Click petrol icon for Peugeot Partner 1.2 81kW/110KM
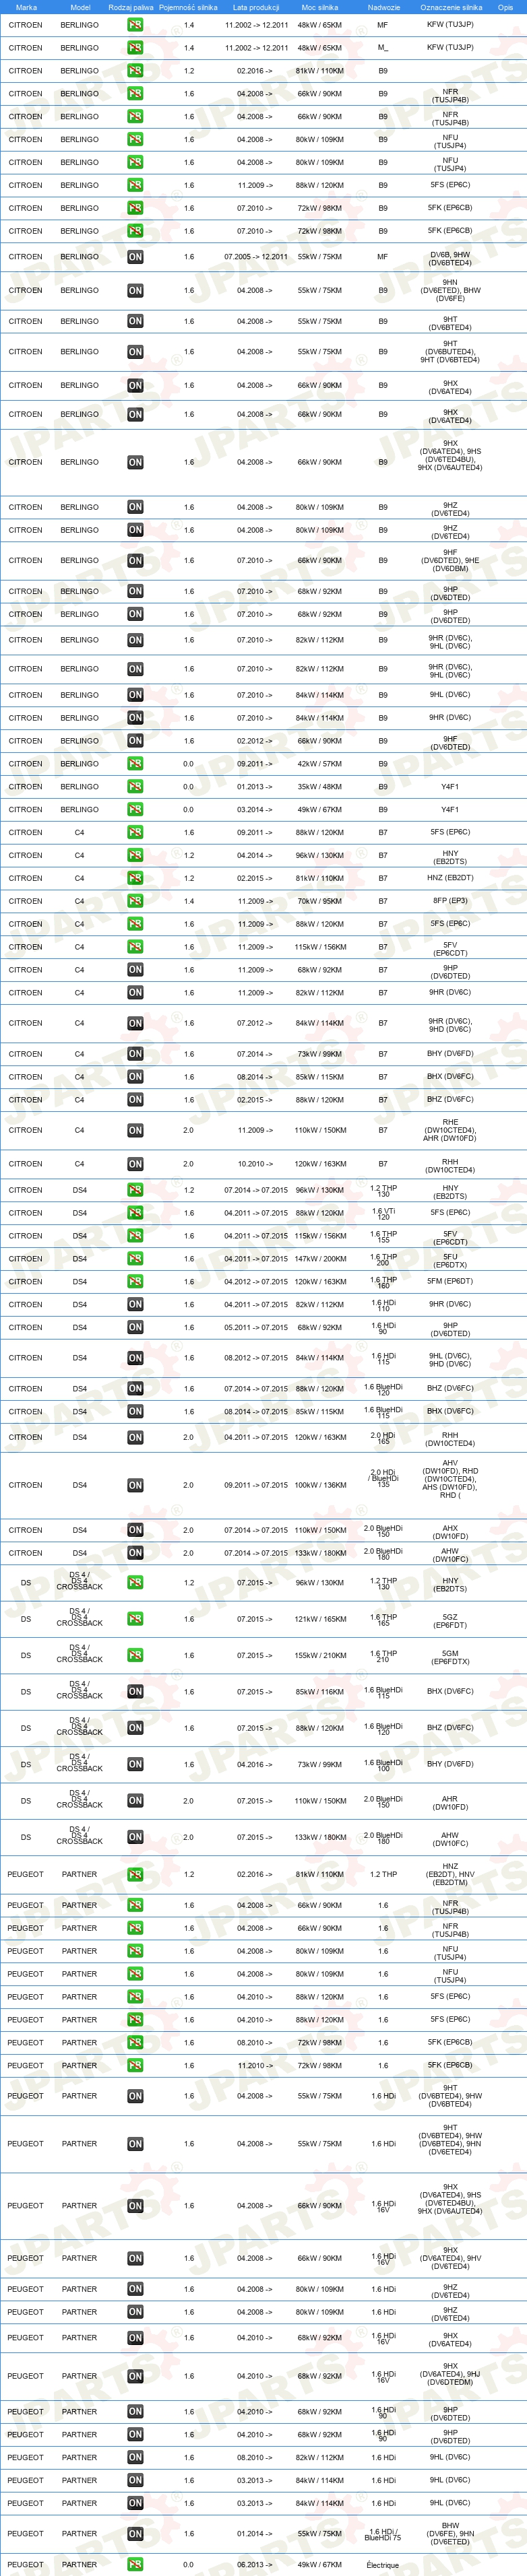Image resolution: width=527 pixels, height=2576 pixels. click(135, 1874)
